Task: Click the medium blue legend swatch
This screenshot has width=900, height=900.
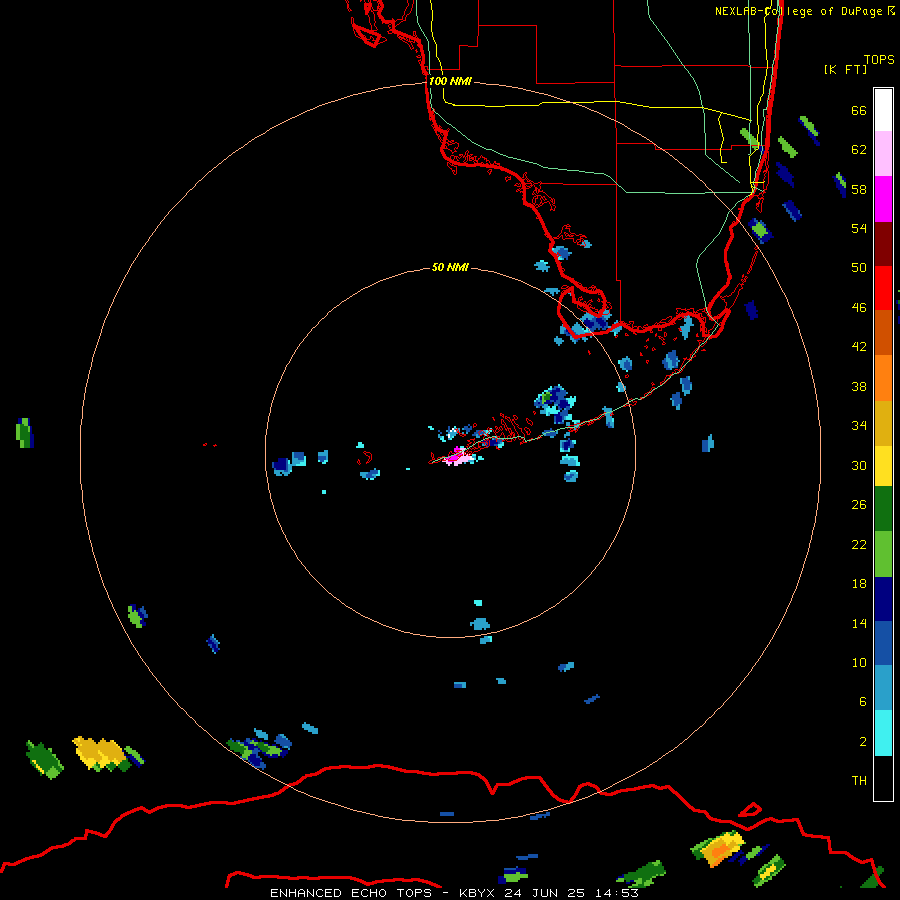Action: click(883, 643)
